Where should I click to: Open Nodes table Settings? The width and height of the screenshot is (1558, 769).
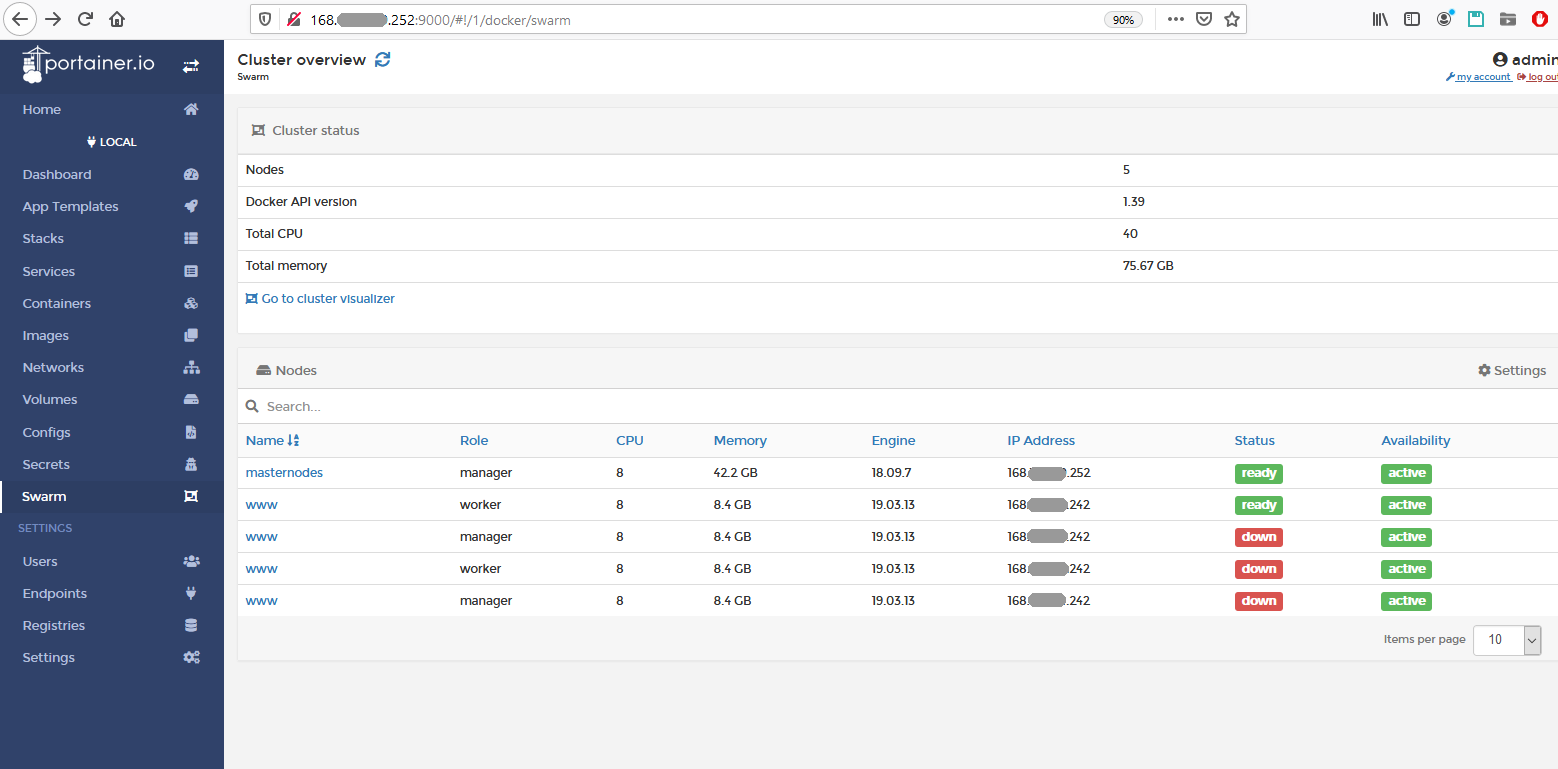(1512, 370)
